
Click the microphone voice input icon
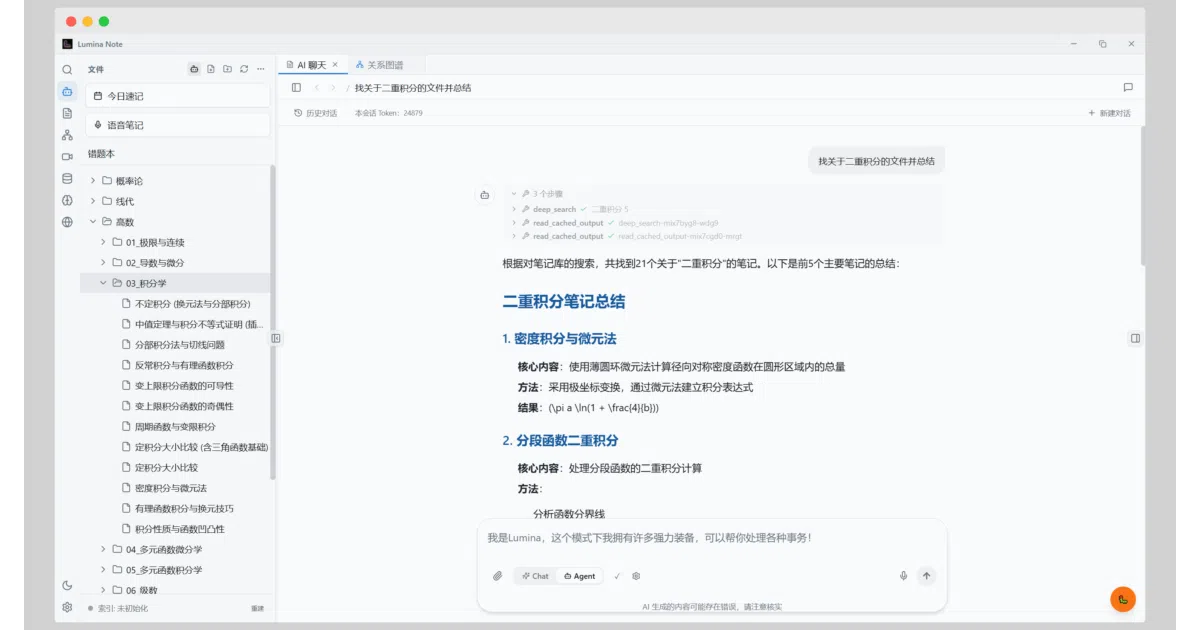(x=903, y=576)
